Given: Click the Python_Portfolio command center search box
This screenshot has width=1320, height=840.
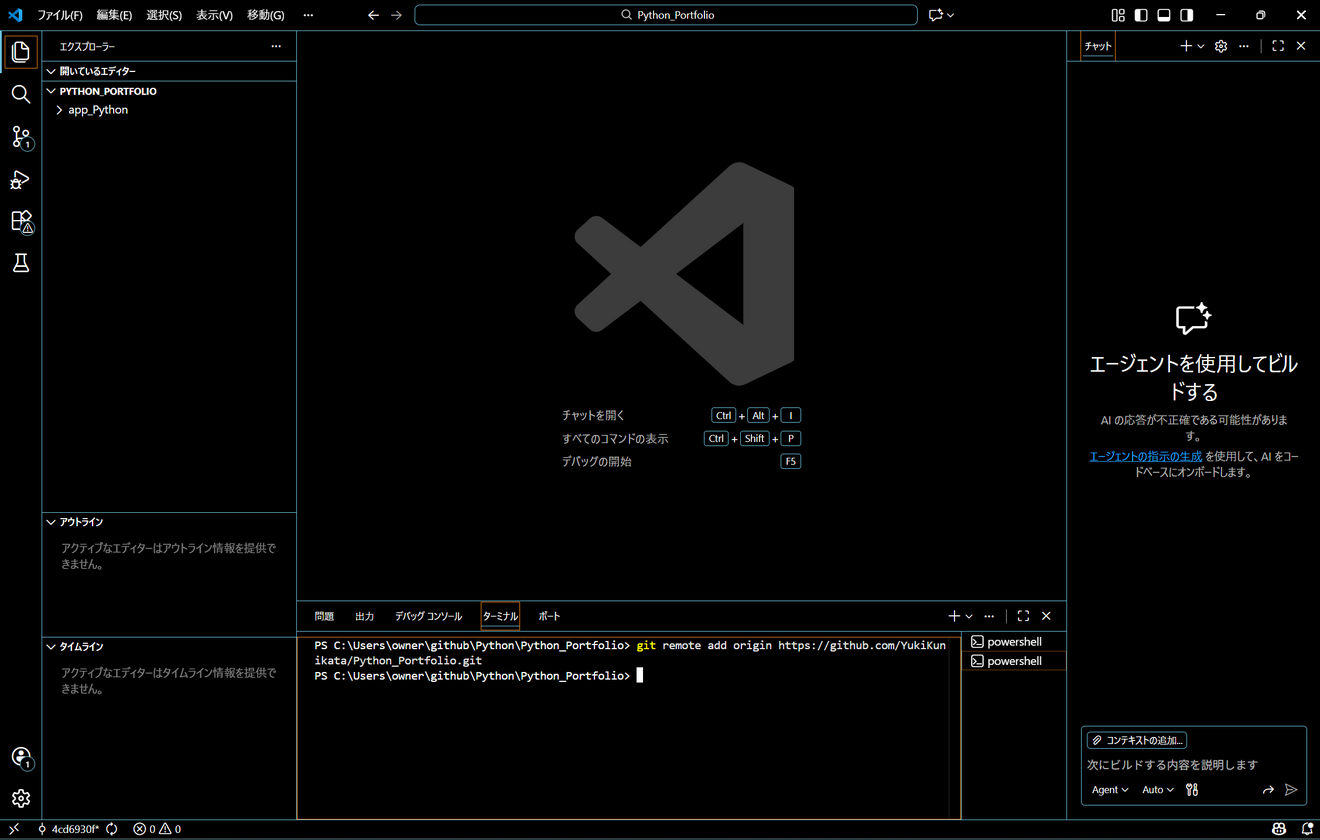Looking at the screenshot, I should pos(666,15).
